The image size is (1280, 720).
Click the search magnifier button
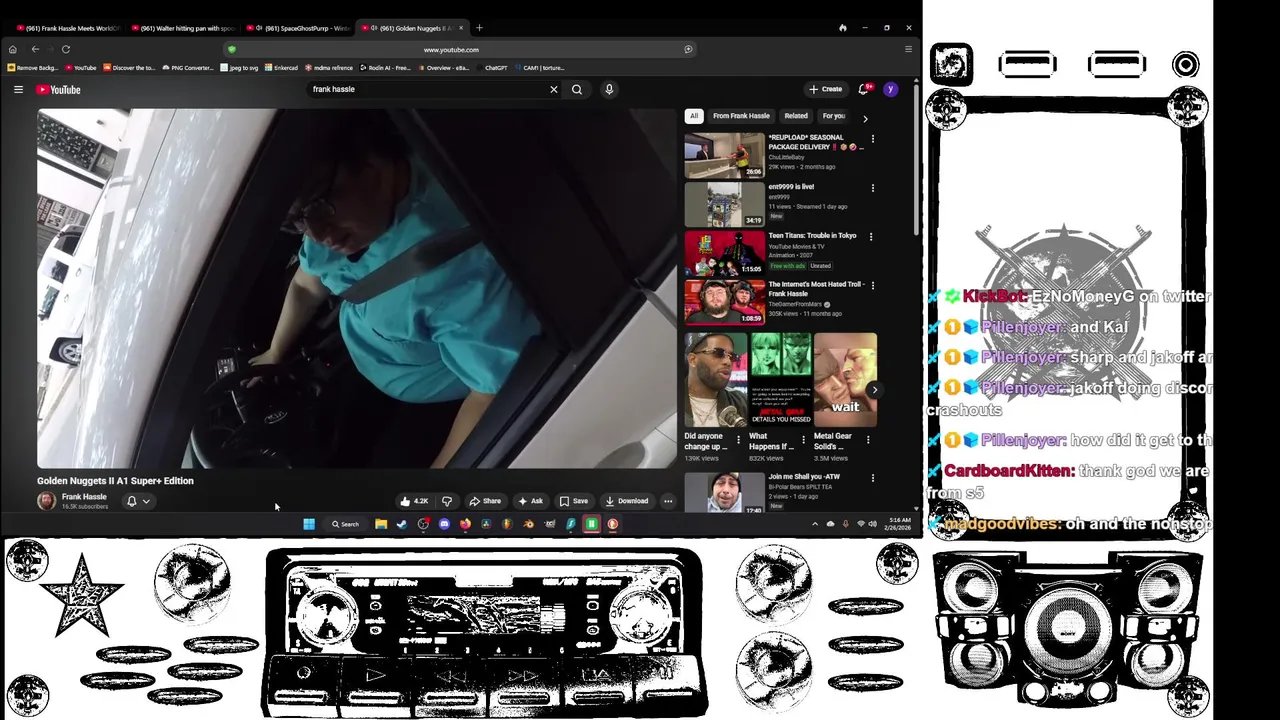pyautogui.click(x=577, y=89)
